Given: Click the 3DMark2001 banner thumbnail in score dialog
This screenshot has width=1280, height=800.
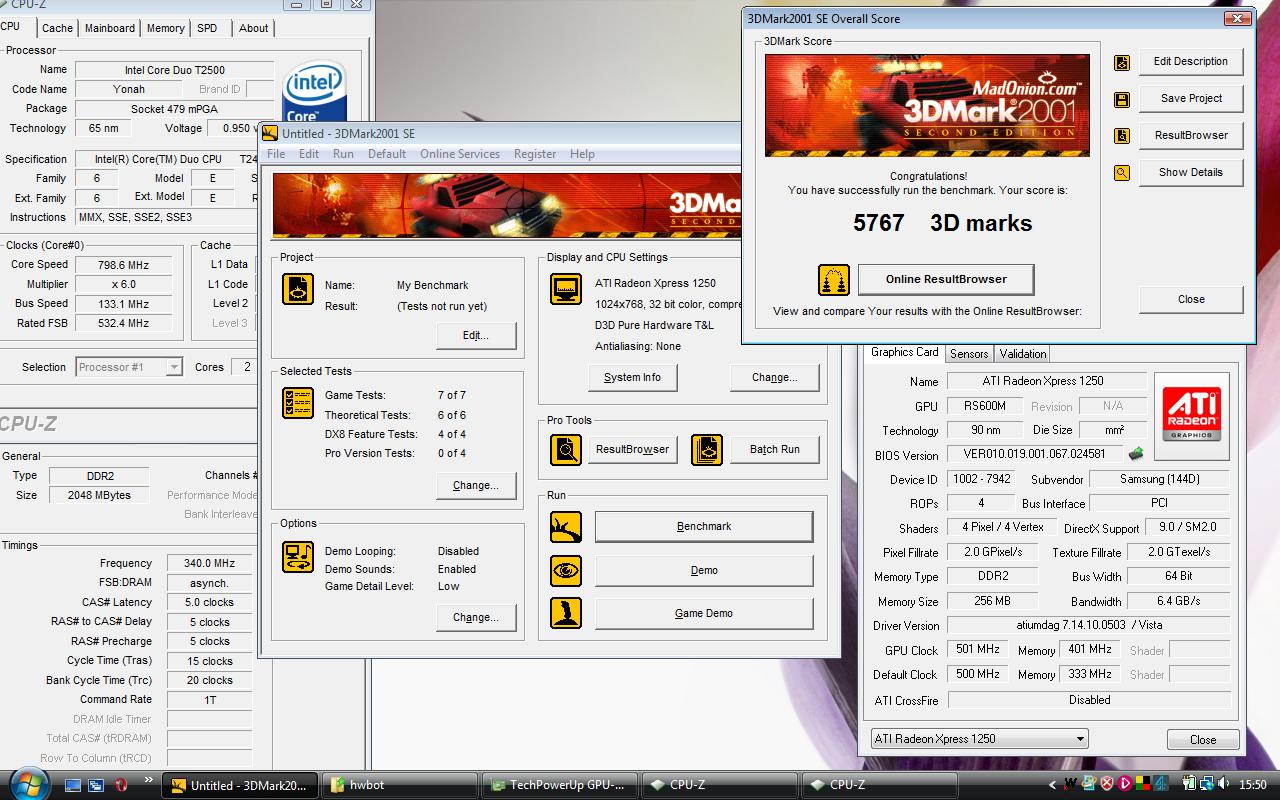Looking at the screenshot, I should [x=927, y=106].
